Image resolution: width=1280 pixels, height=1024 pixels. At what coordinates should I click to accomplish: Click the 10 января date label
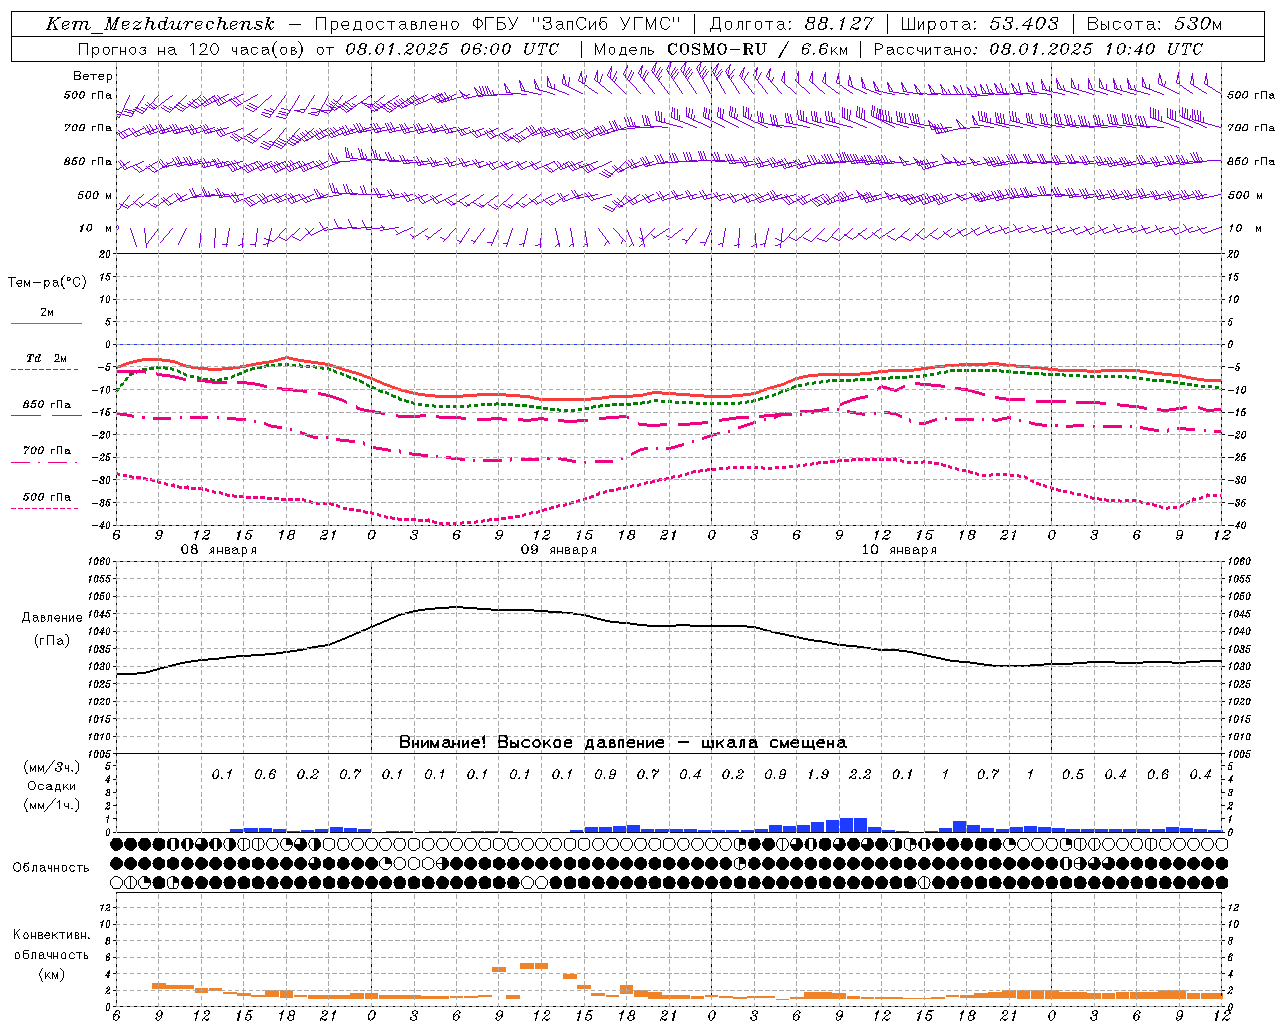click(898, 550)
